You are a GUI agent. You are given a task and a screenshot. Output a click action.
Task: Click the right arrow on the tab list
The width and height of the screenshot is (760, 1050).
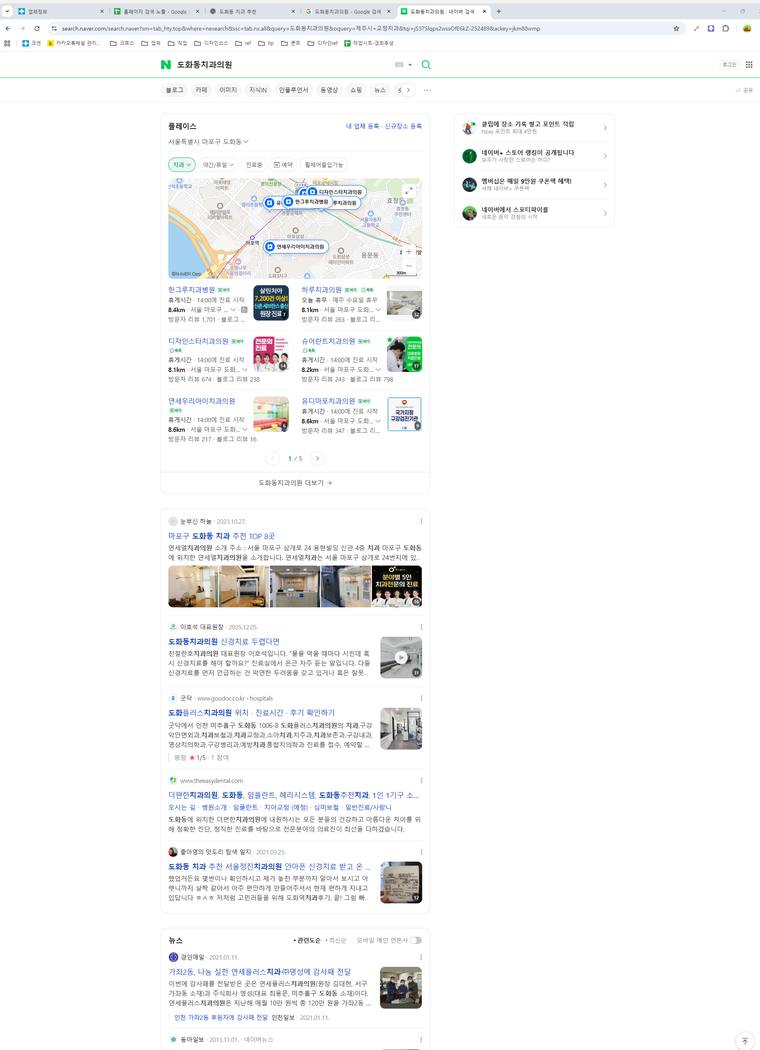[408, 90]
